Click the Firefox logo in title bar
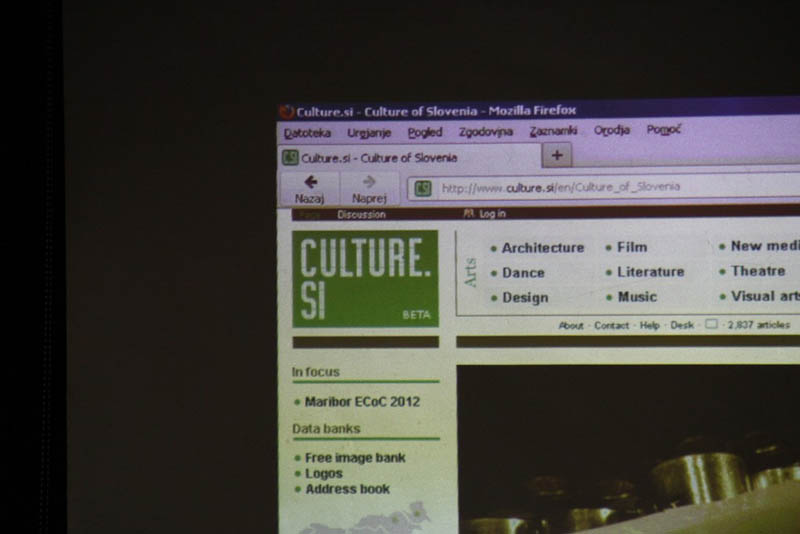Image resolution: width=800 pixels, height=534 pixels. click(287, 112)
